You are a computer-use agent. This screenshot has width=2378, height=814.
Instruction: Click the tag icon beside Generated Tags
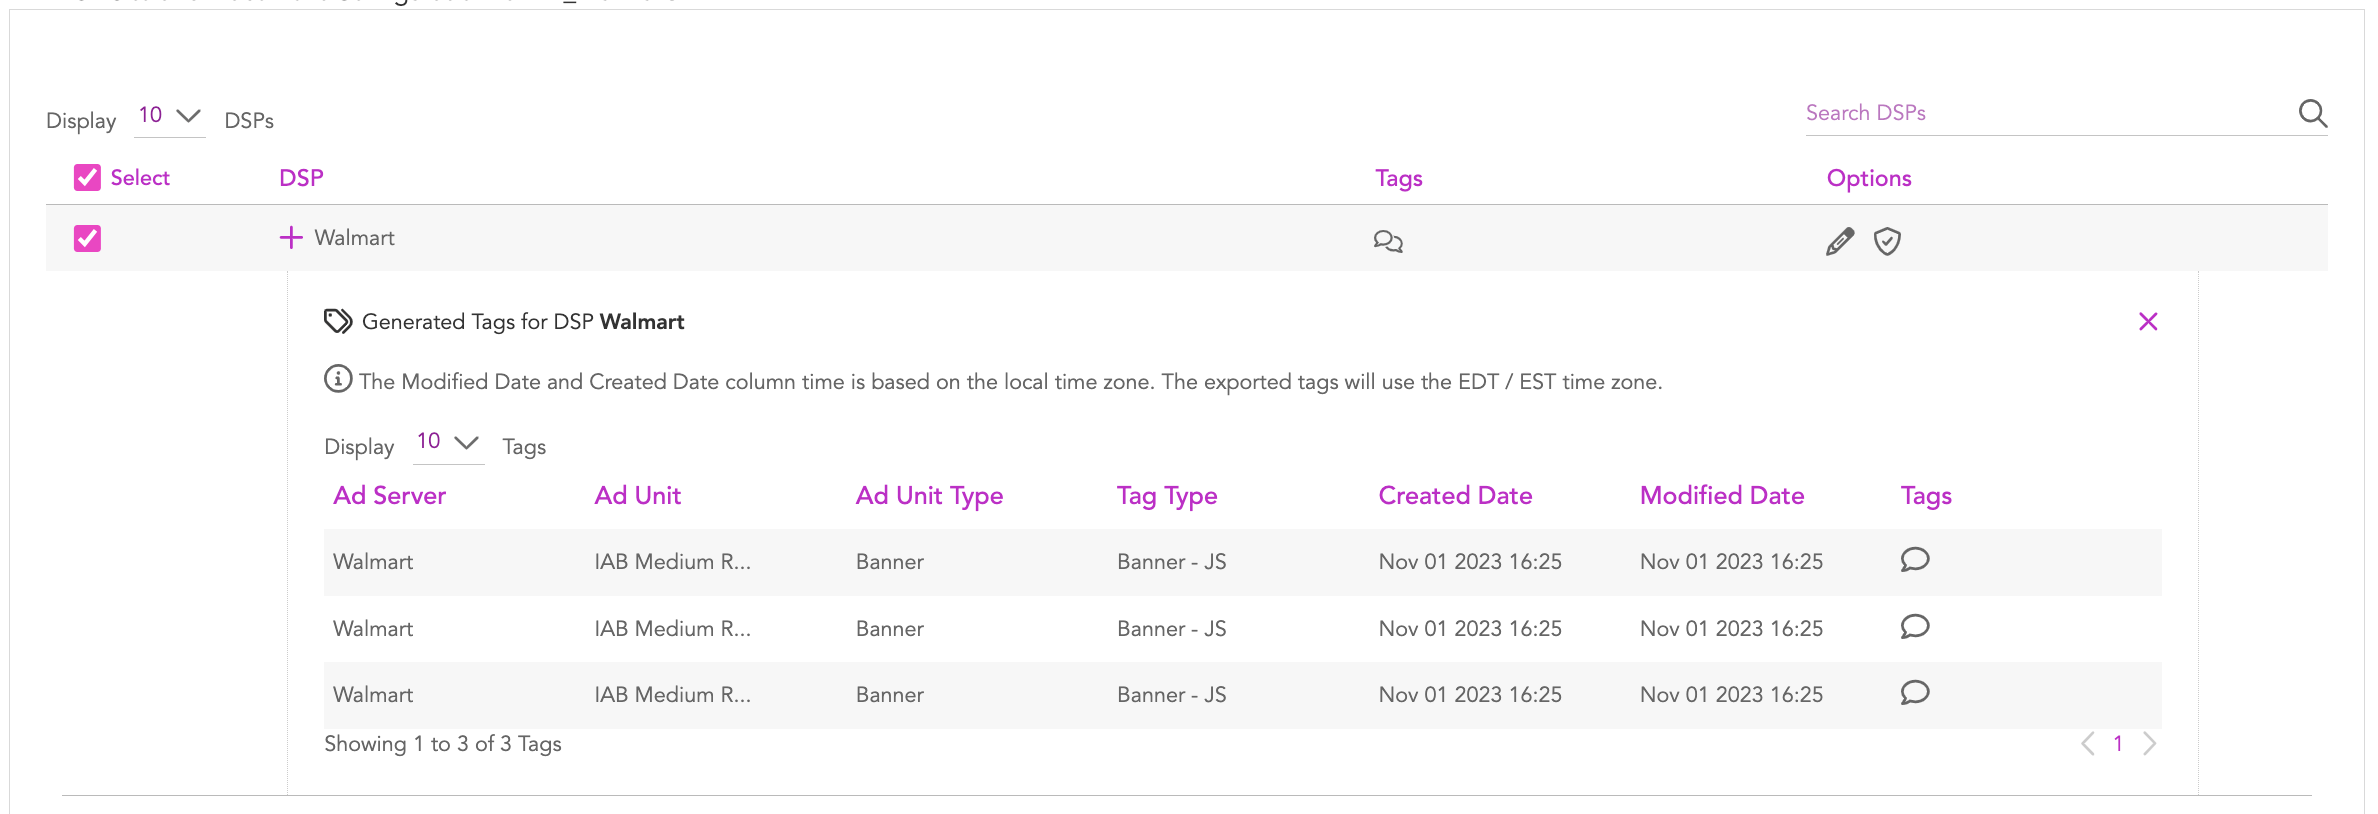(x=338, y=321)
